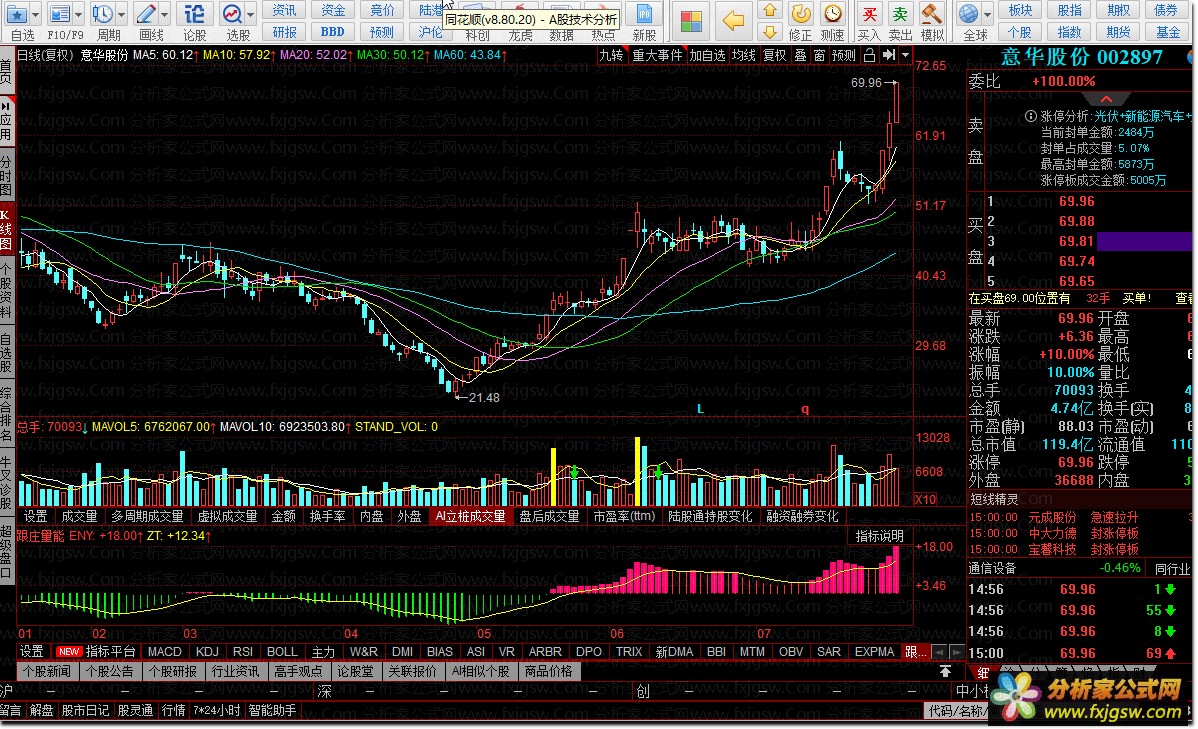Open the colorful four-square layout icon

(x=691, y=21)
